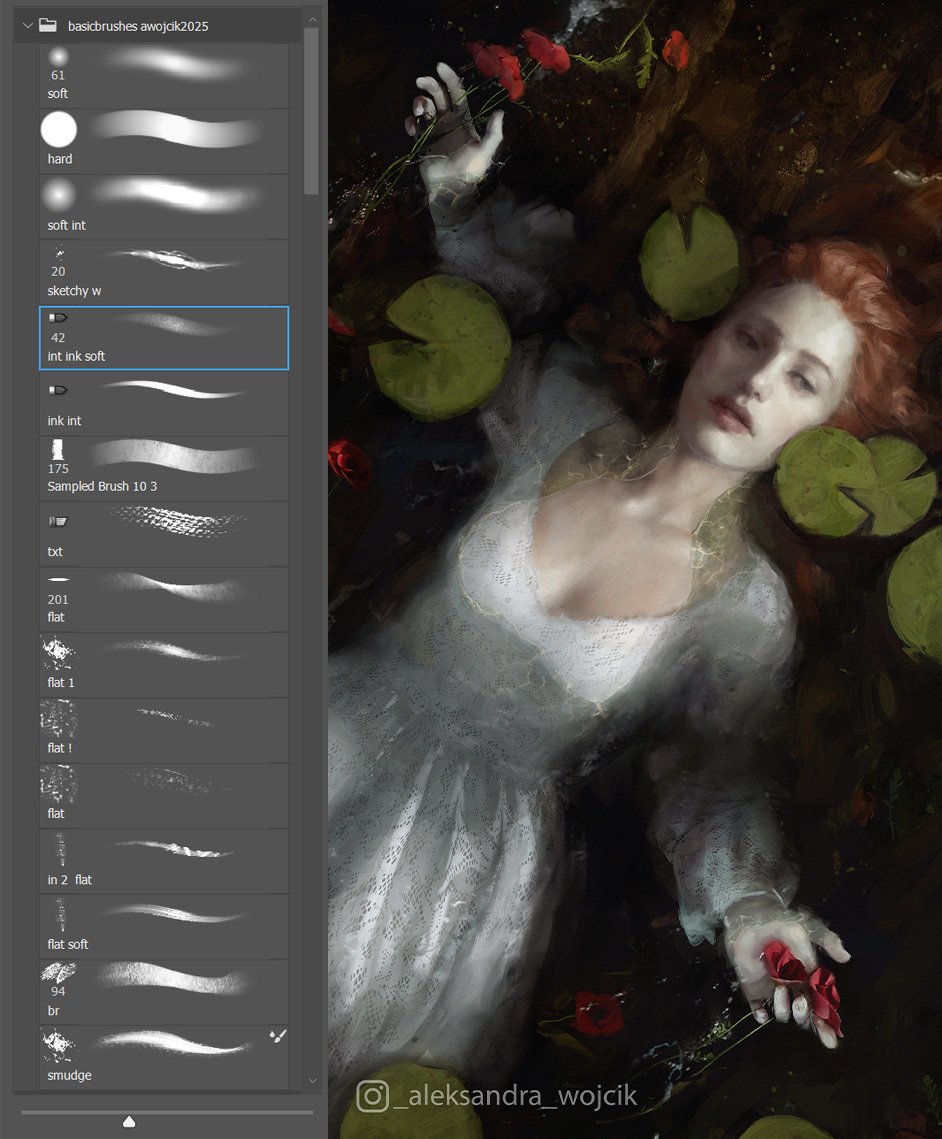Image resolution: width=942 pixels, height=1139 pixels.
Task: Select the int ink soft pencil-tip icon
Action: 57,317
